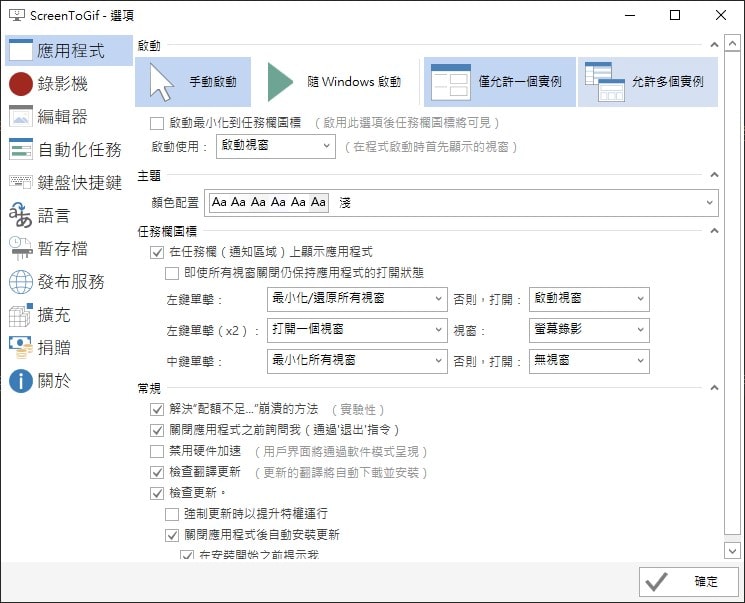The image size is (745, 603).
Task: Click the blue 關於 info icon
Action: coord(21,381)
